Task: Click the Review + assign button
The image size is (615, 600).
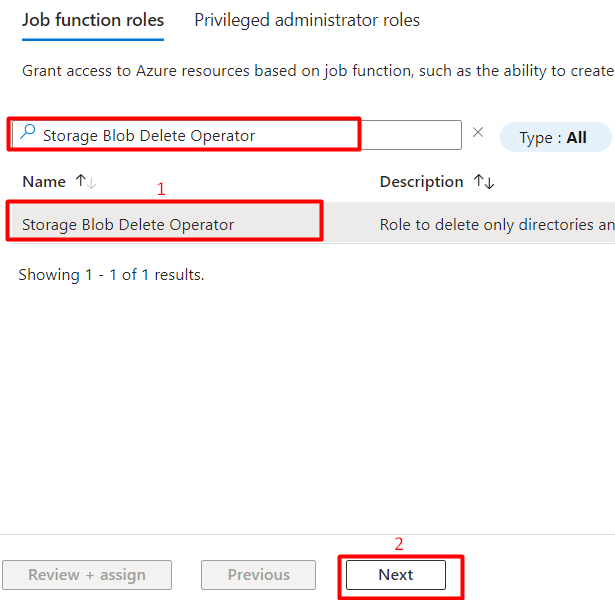Action: click(x=87, y=575)
